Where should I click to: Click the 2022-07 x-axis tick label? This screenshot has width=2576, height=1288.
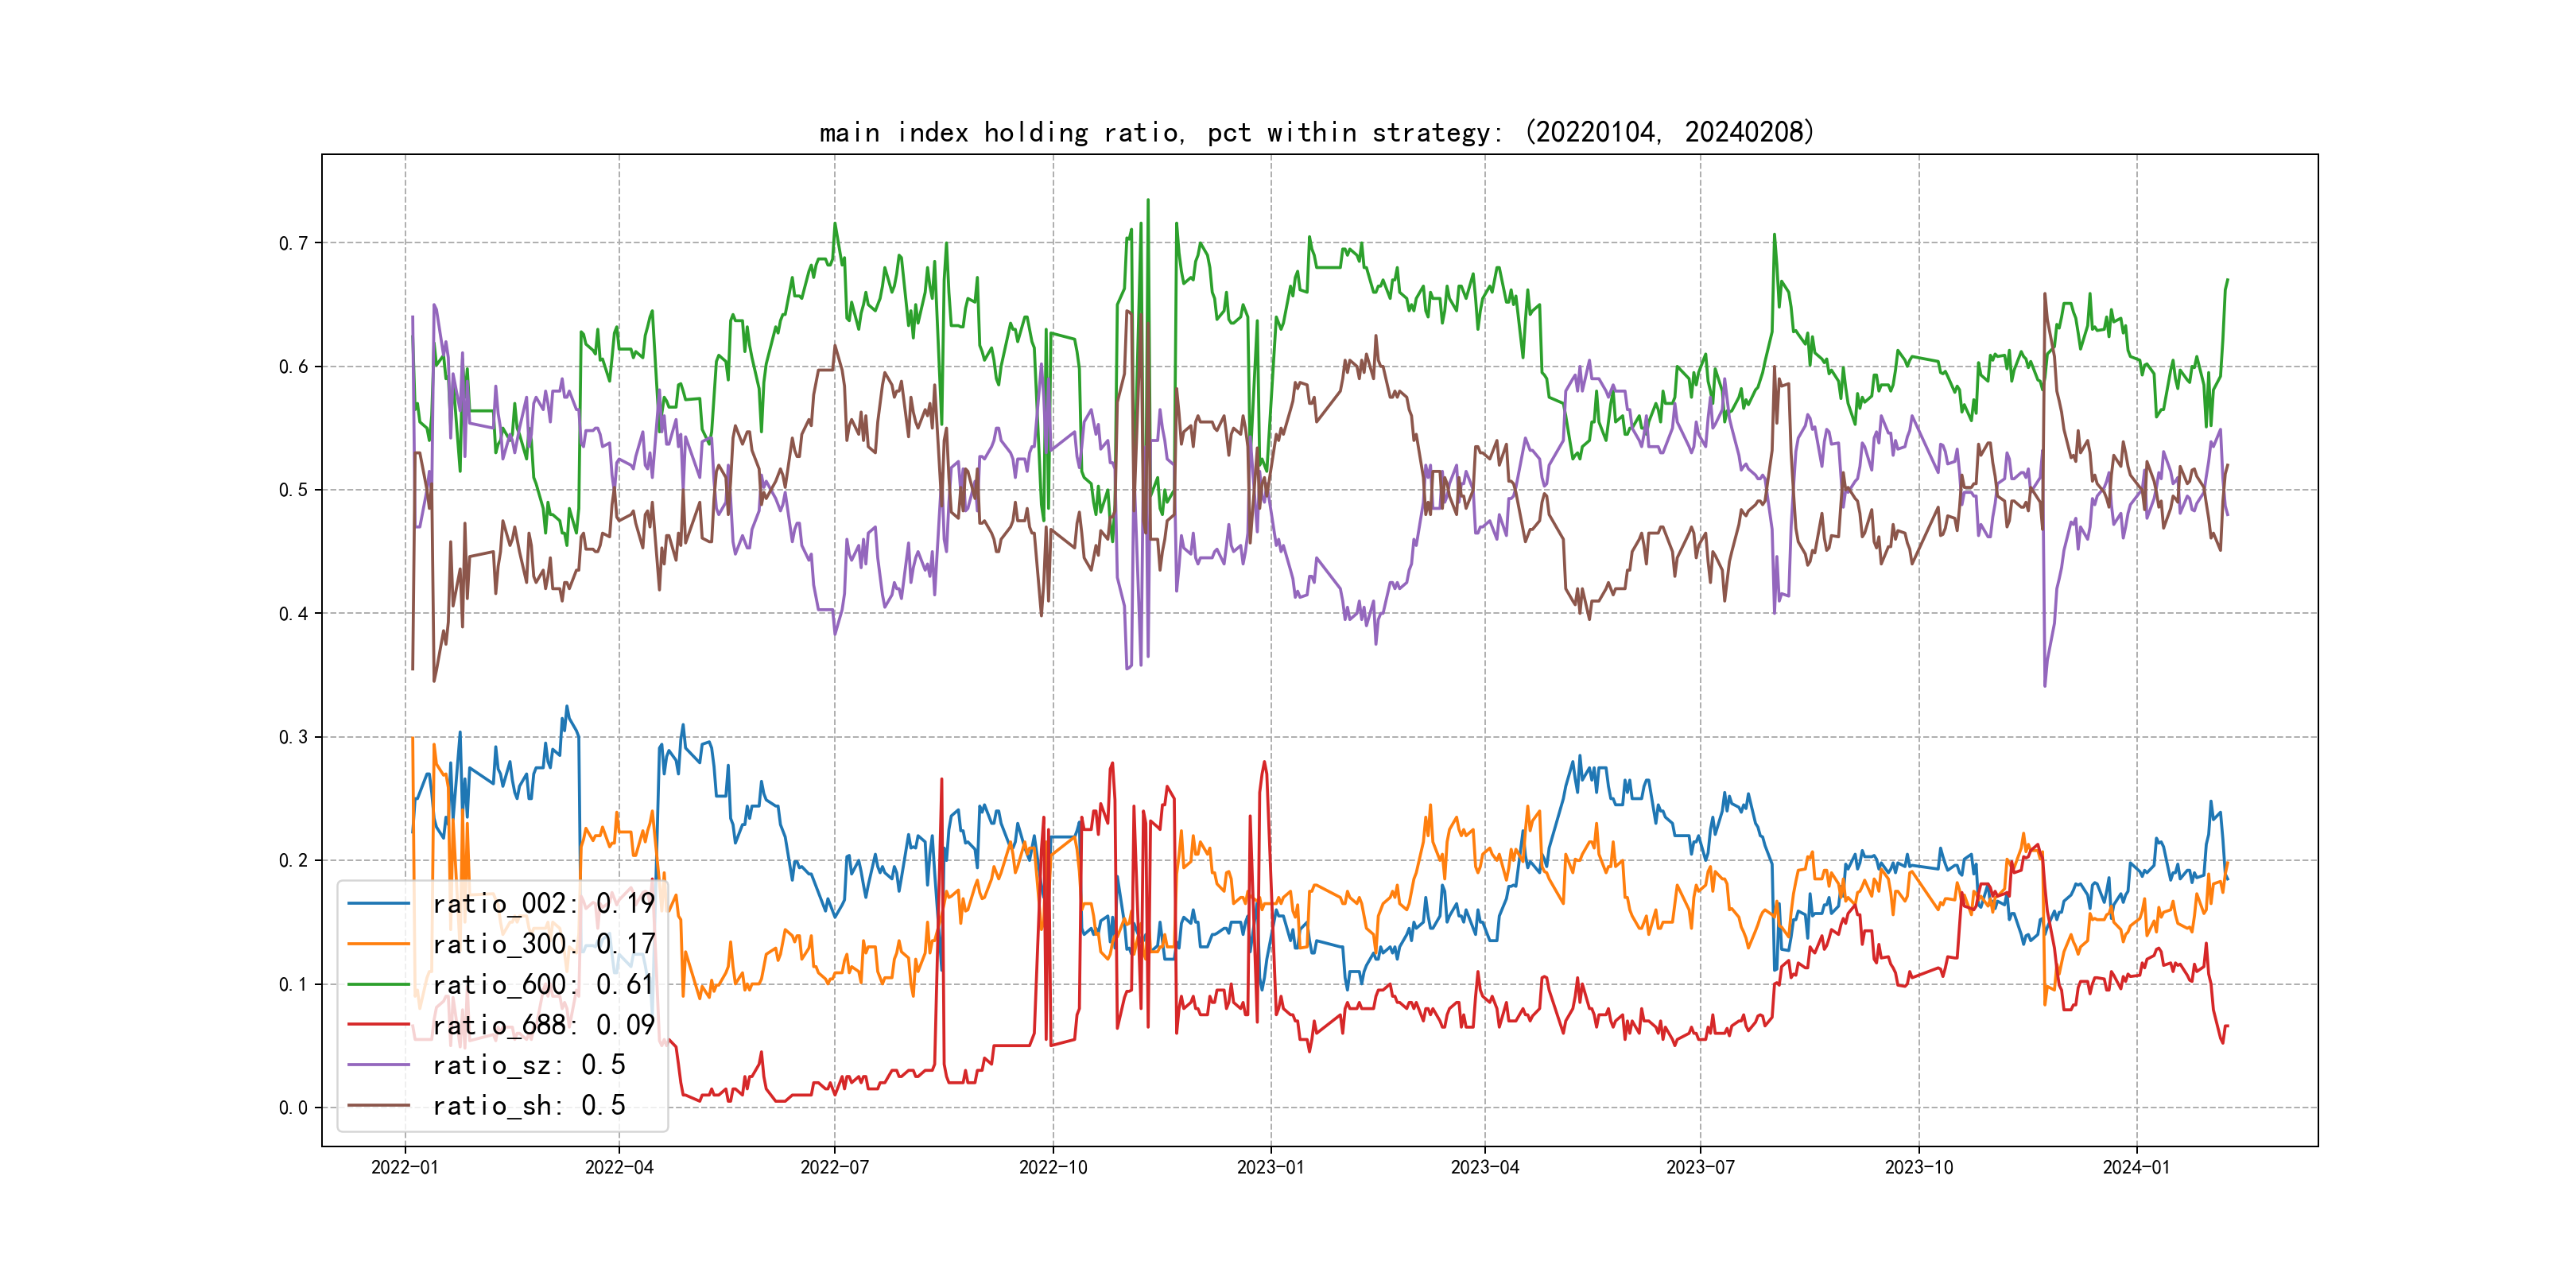835,1167
